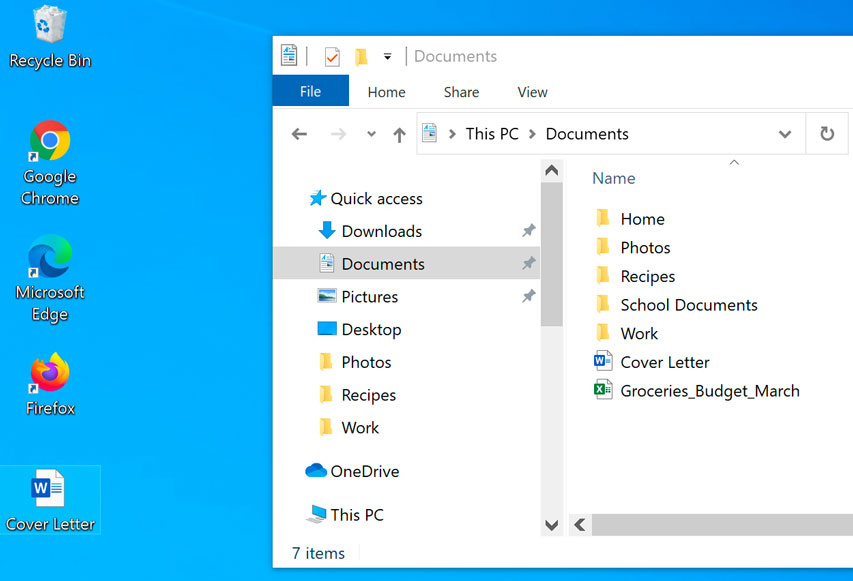Click the Back navigation arrow
The width and height of the screenshot is (853, 581).
coord(298,133)
